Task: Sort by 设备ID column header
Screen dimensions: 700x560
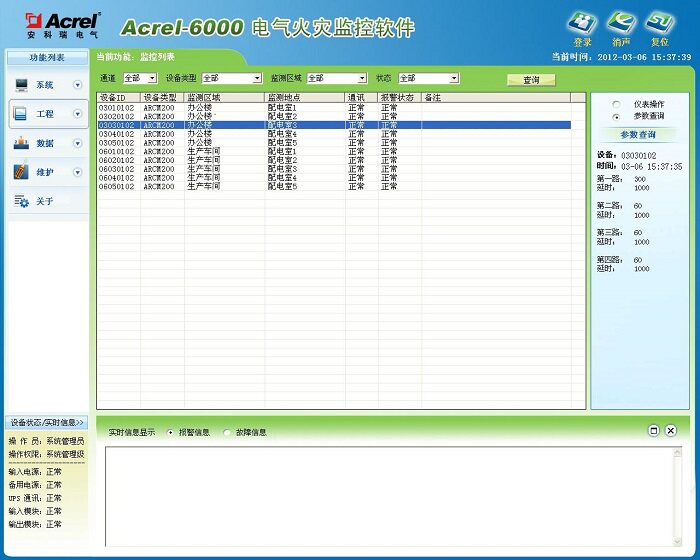Action: pyautogui.click(x=119, y=97)
